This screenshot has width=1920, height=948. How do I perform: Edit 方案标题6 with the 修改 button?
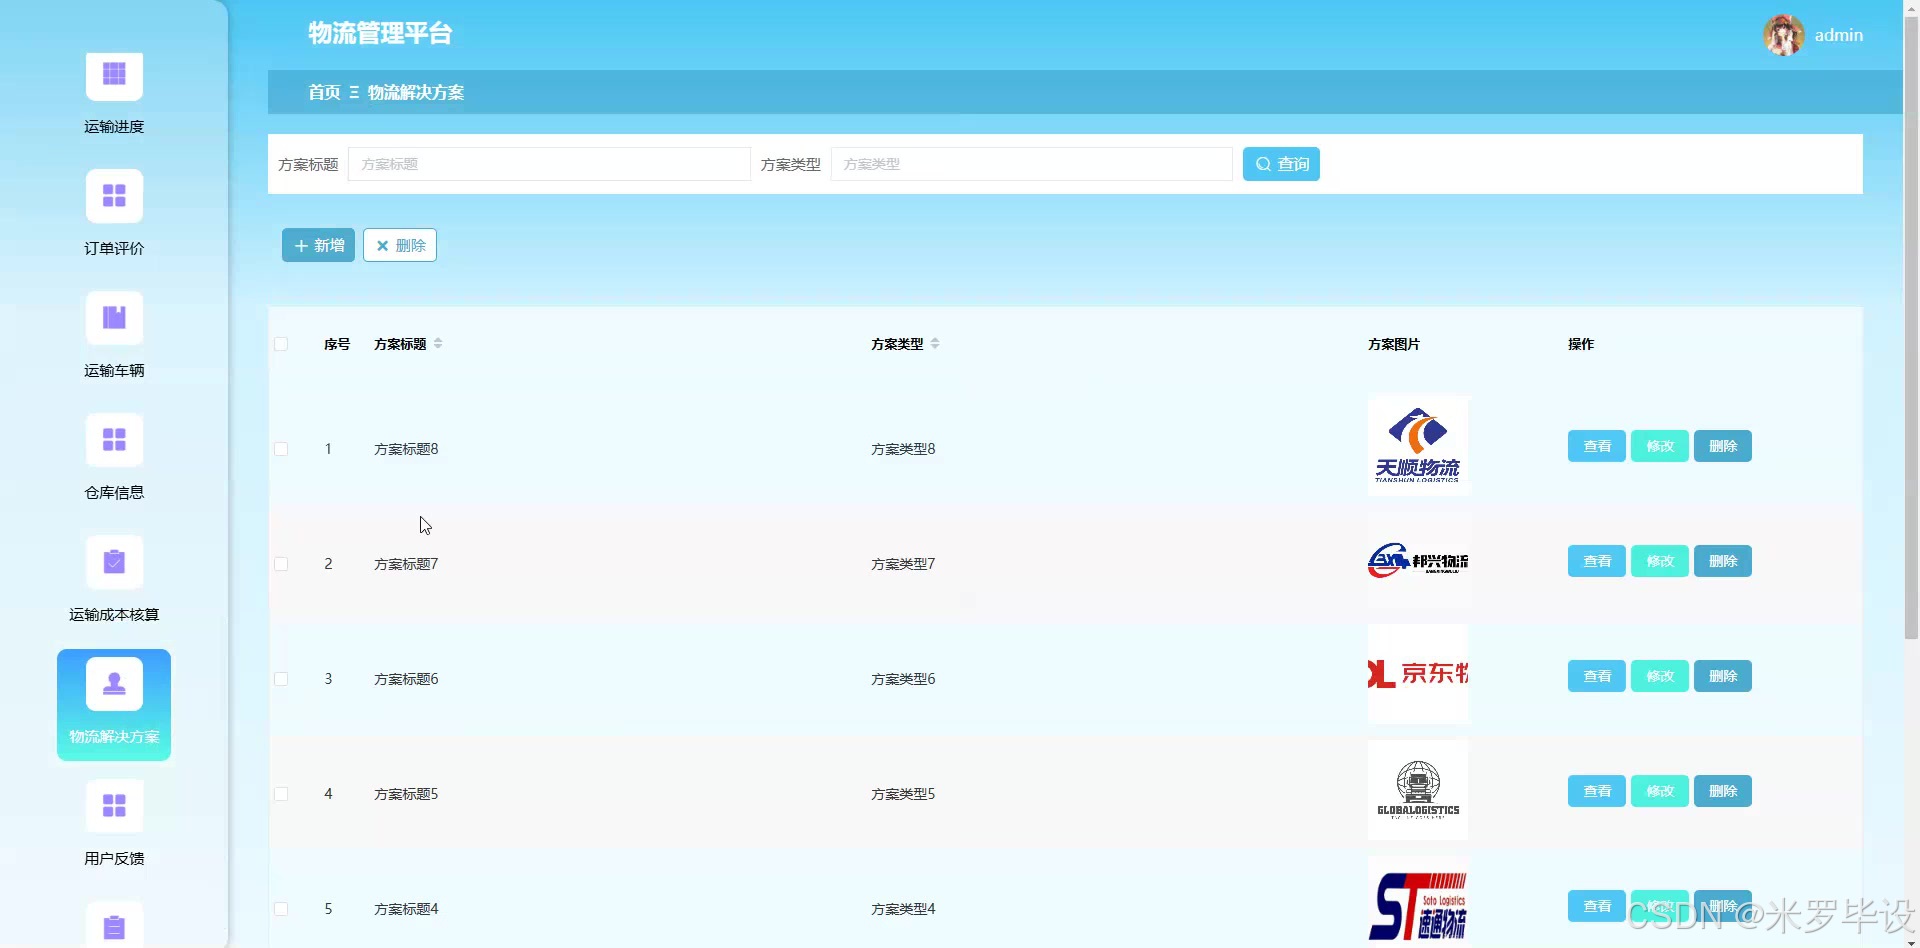click(1660, 676)
